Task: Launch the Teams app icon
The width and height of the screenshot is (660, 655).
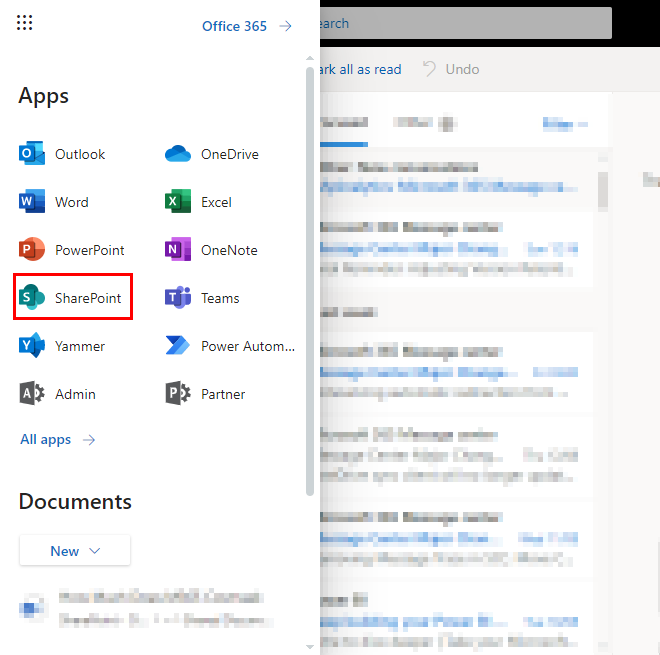Action: click(x=178, y=298)
